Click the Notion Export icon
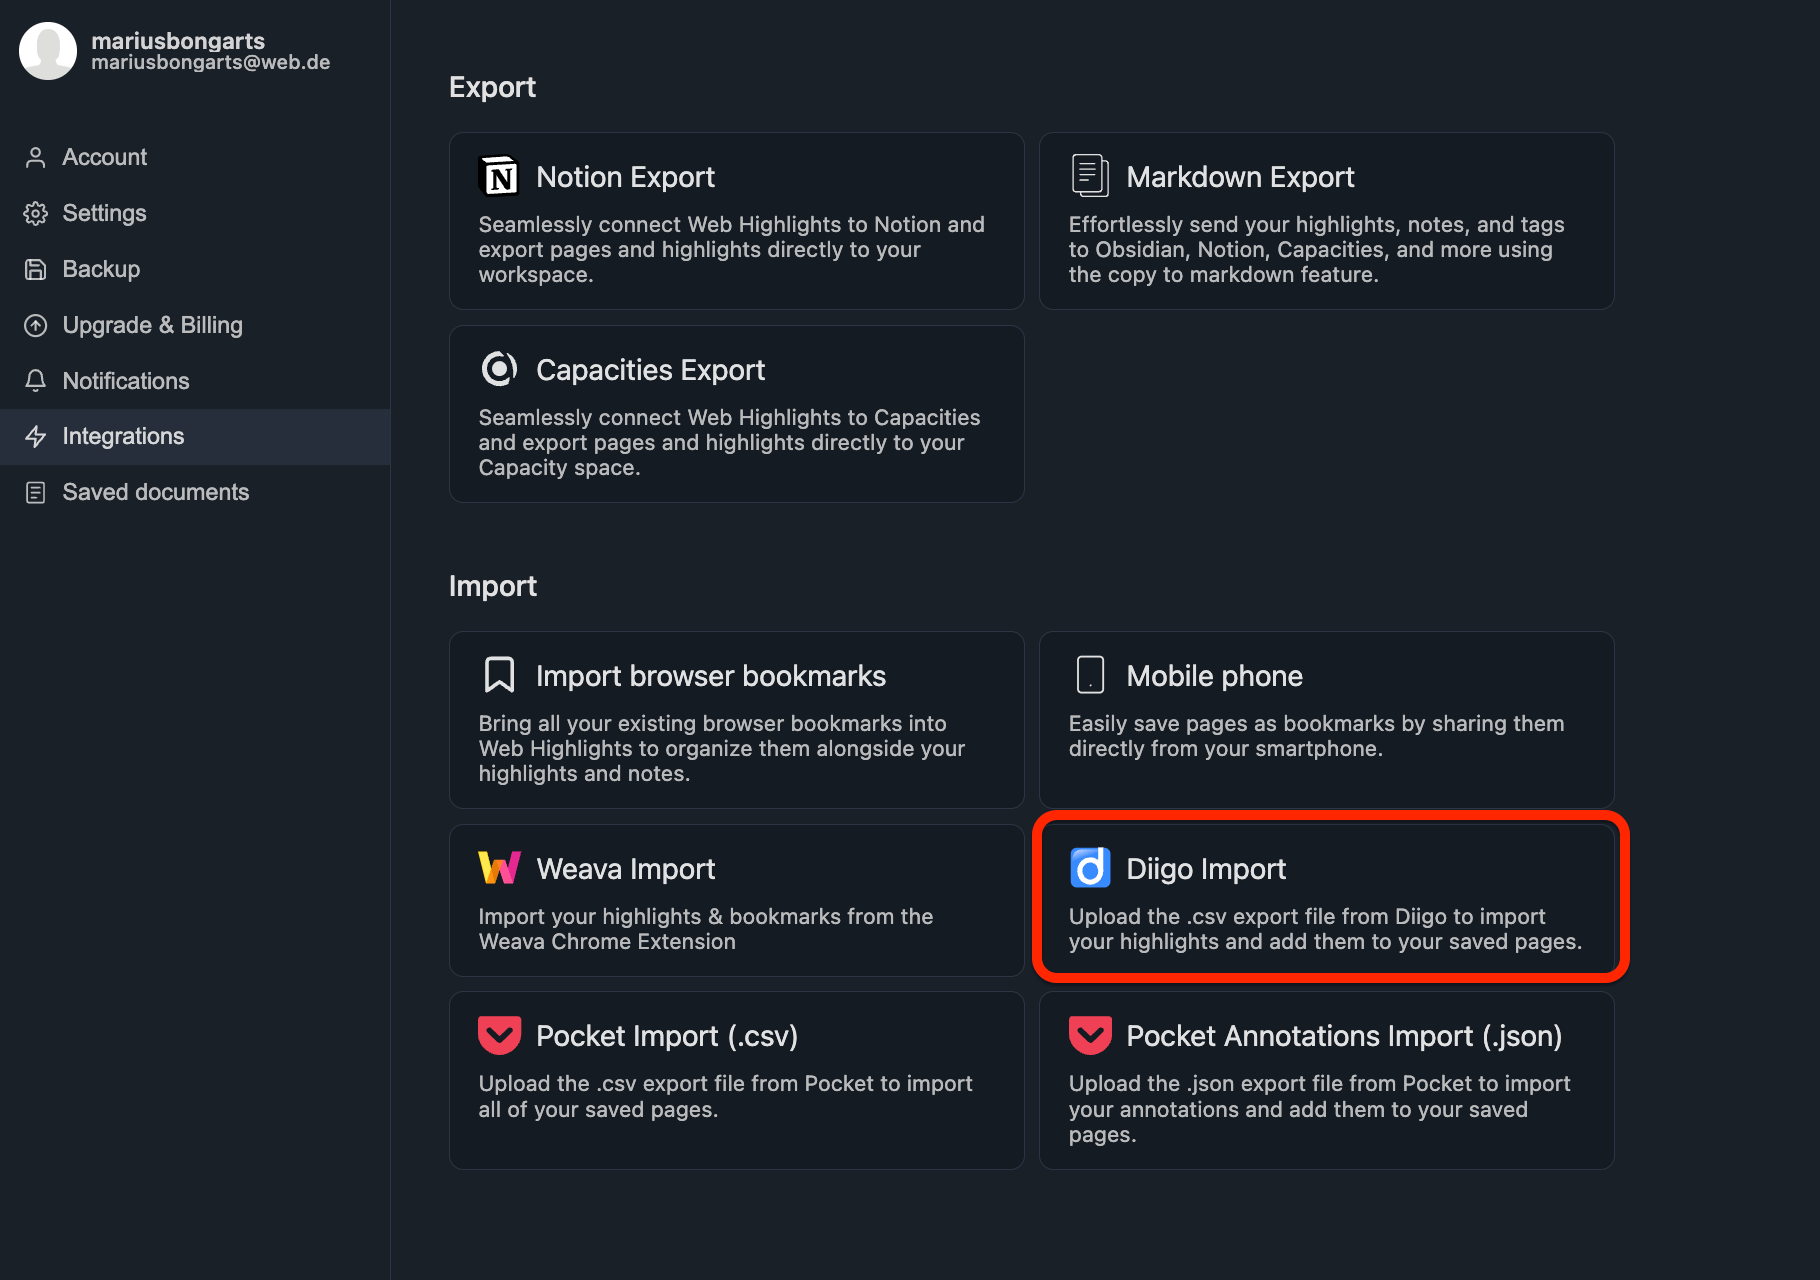This screenshot has height=1280, width=1820. coord(500,176)
